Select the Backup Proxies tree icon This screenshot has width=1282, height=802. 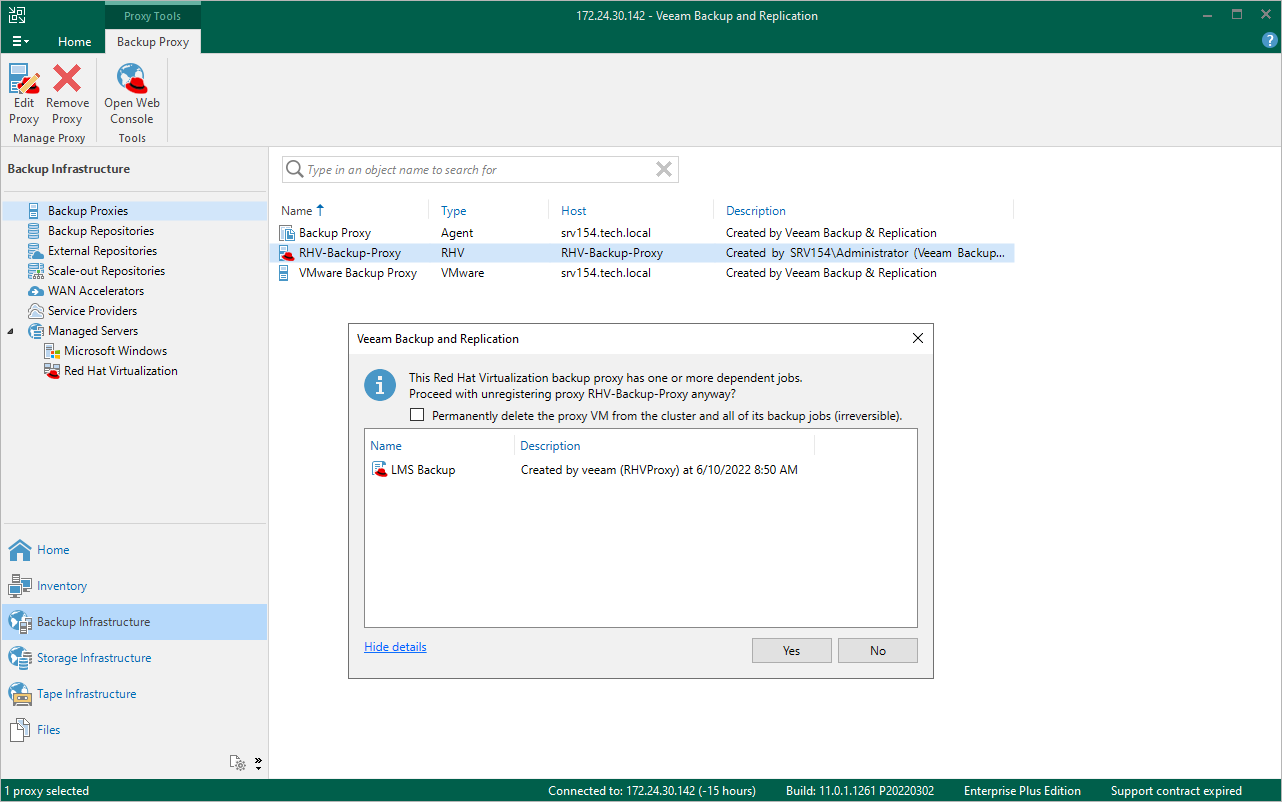point(34,211)
